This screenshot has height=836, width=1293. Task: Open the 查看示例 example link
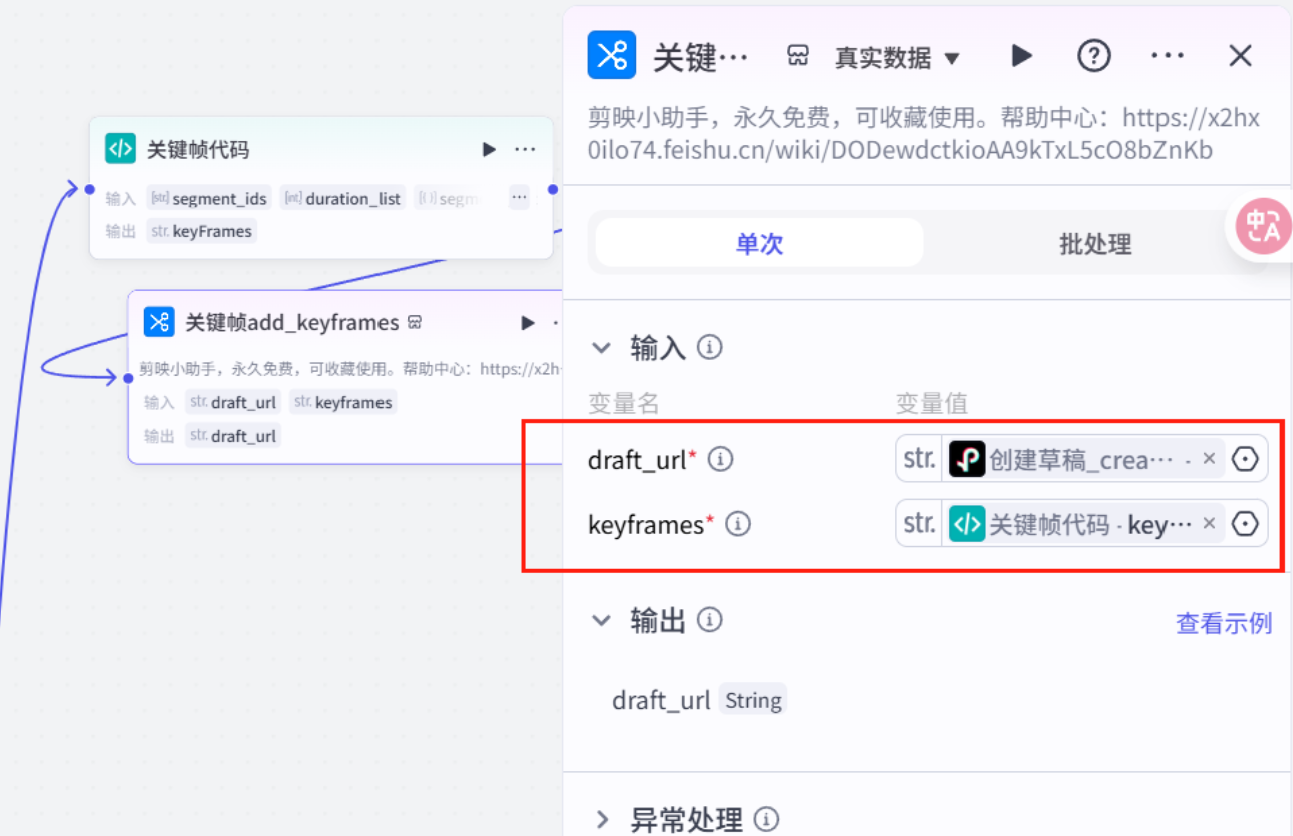1223,622
